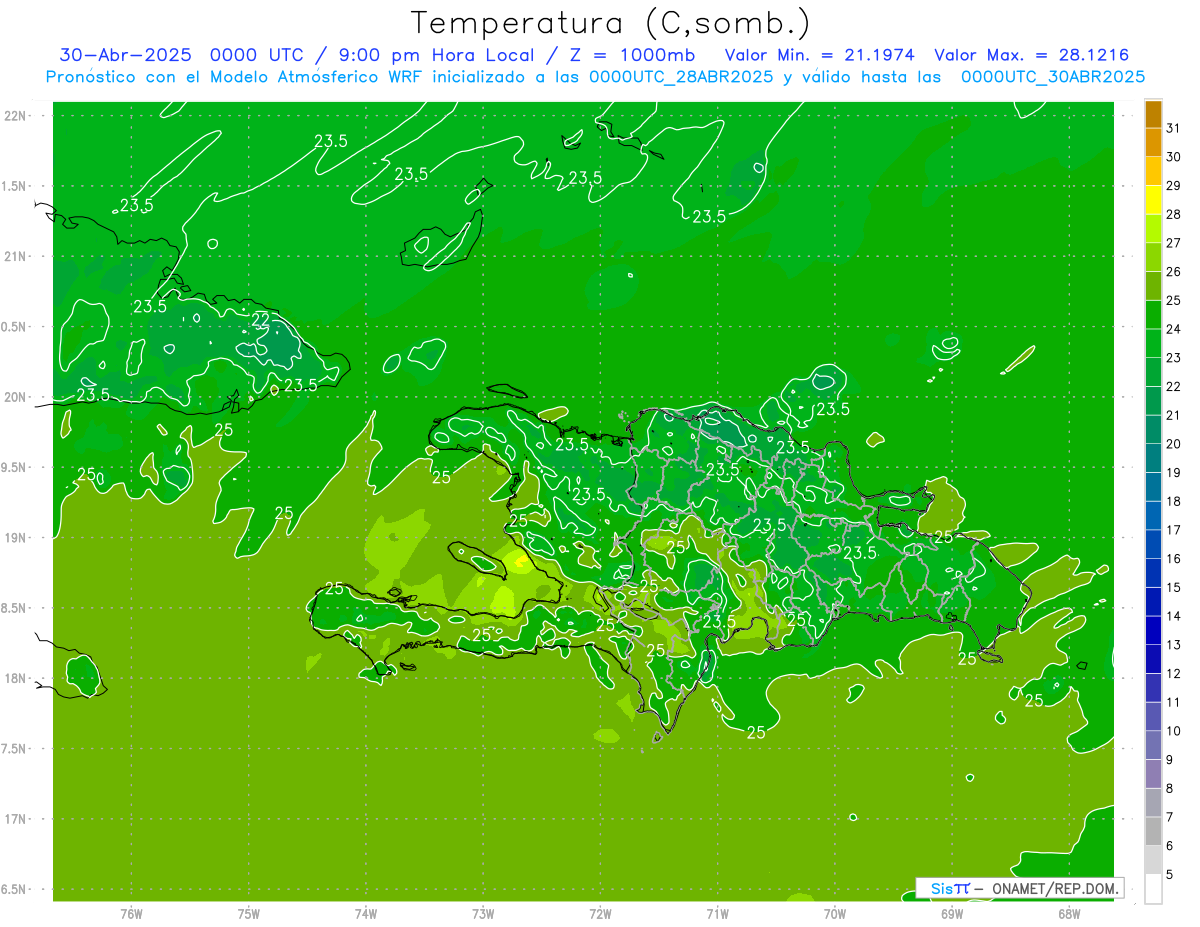Click the colorbar label "17"
Viewport: 1200px width, 927px height.
point(1173,530)
